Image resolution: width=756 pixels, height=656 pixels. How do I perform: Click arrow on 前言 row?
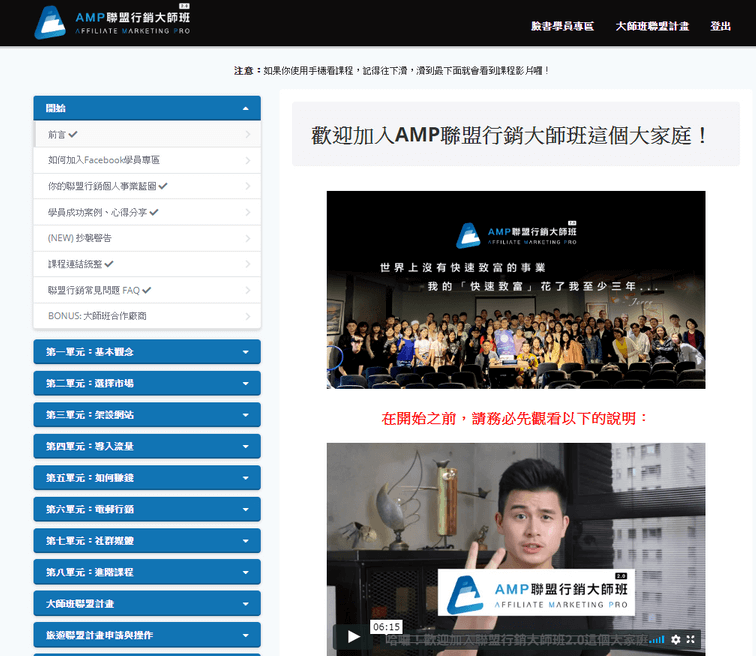(x=248, y=134)
